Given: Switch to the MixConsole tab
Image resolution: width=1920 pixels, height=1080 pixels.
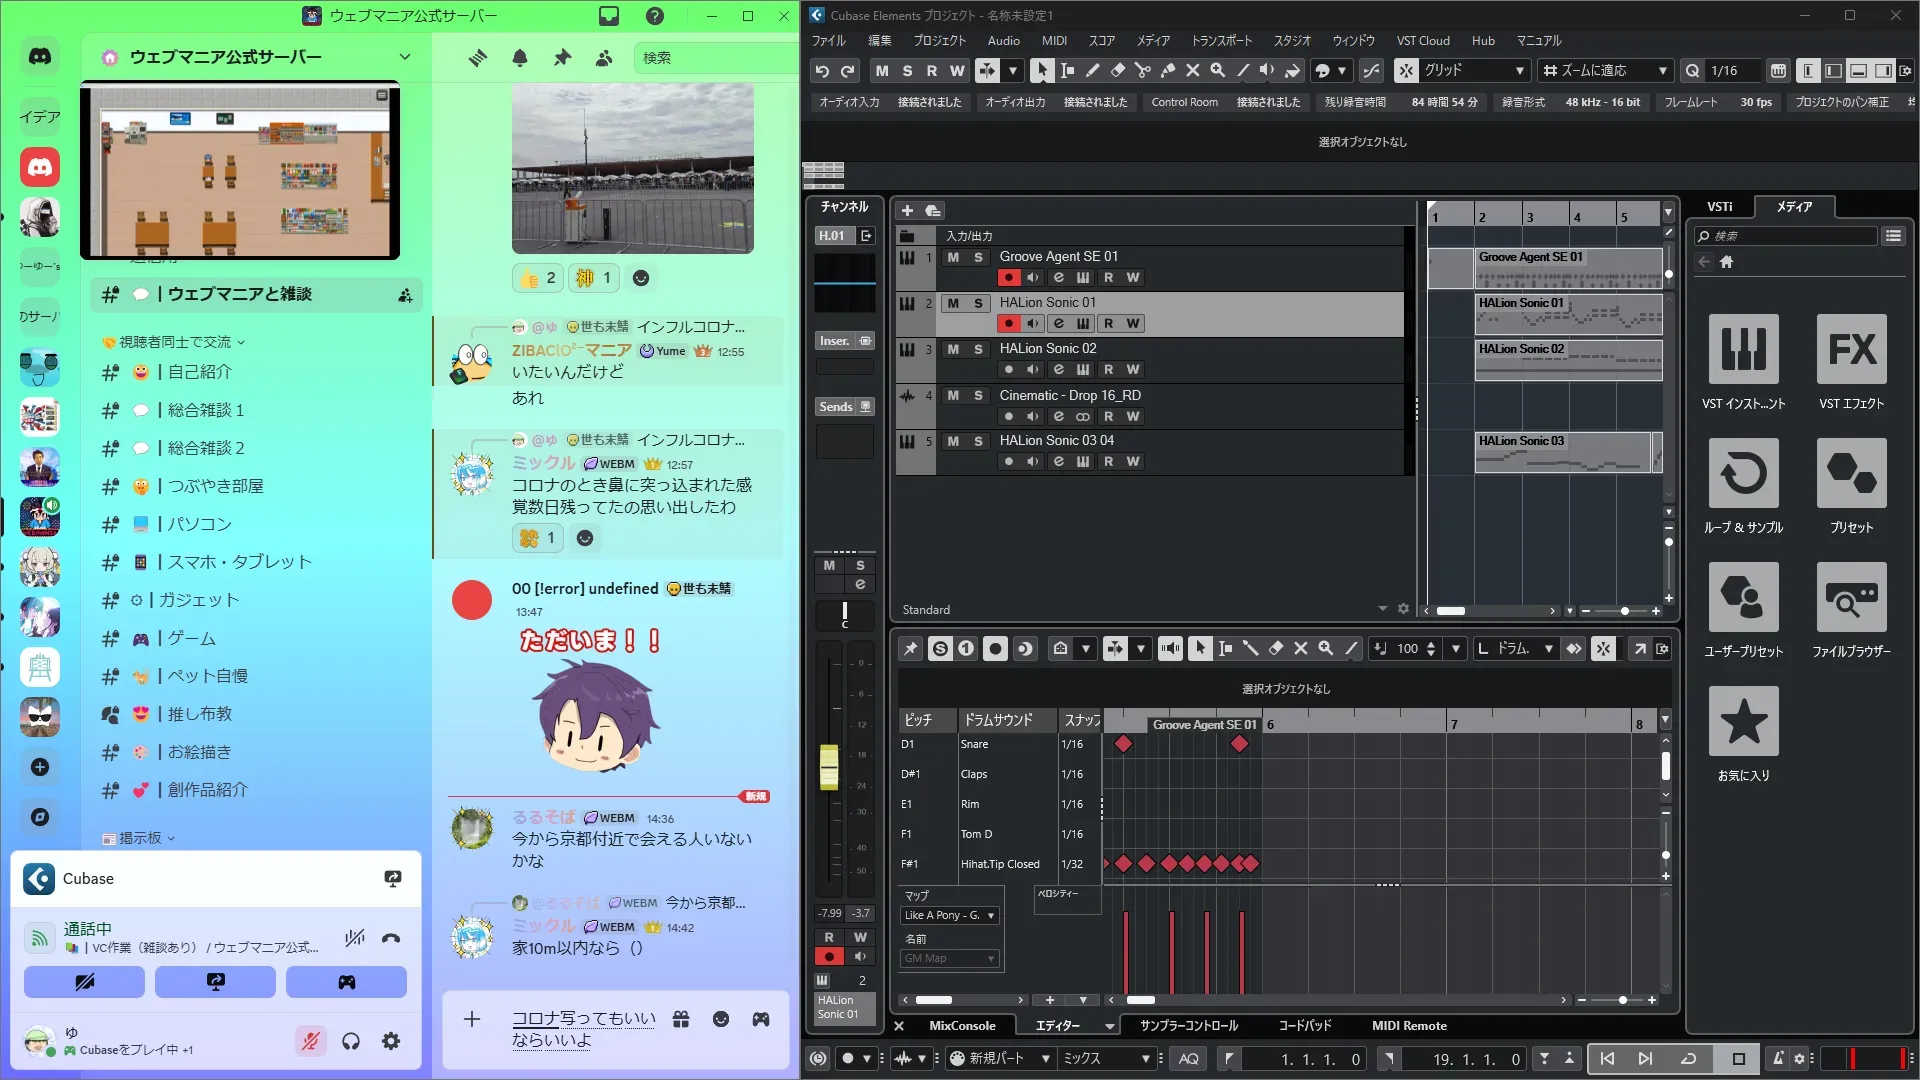Looking at the screenshot, I should tap(961, 1026).
